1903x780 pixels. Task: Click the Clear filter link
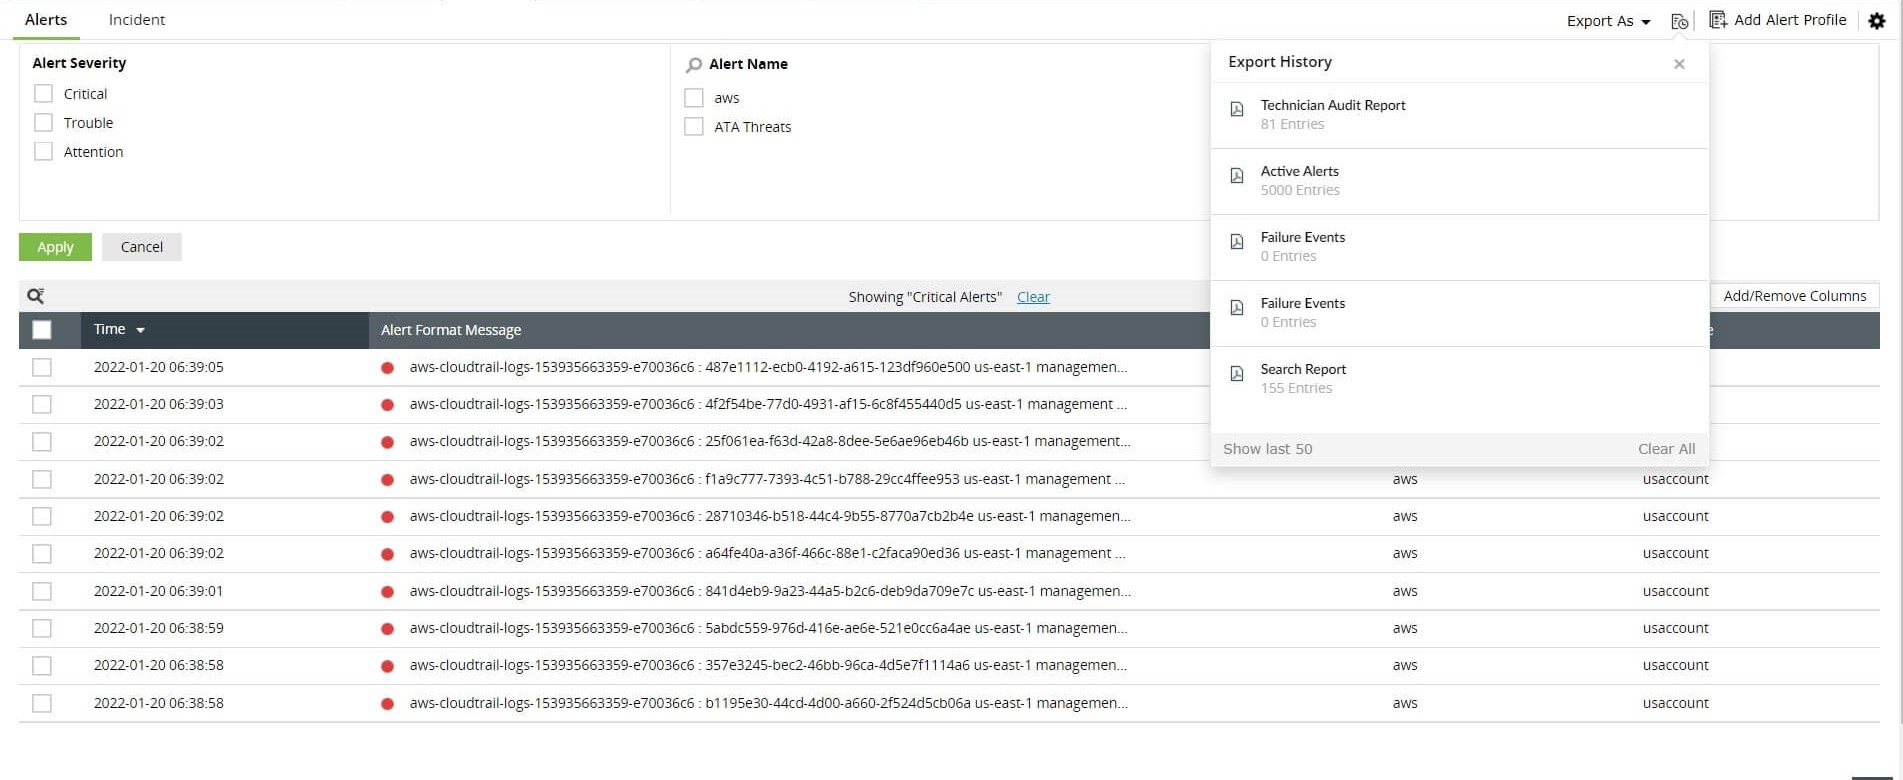1033,297
